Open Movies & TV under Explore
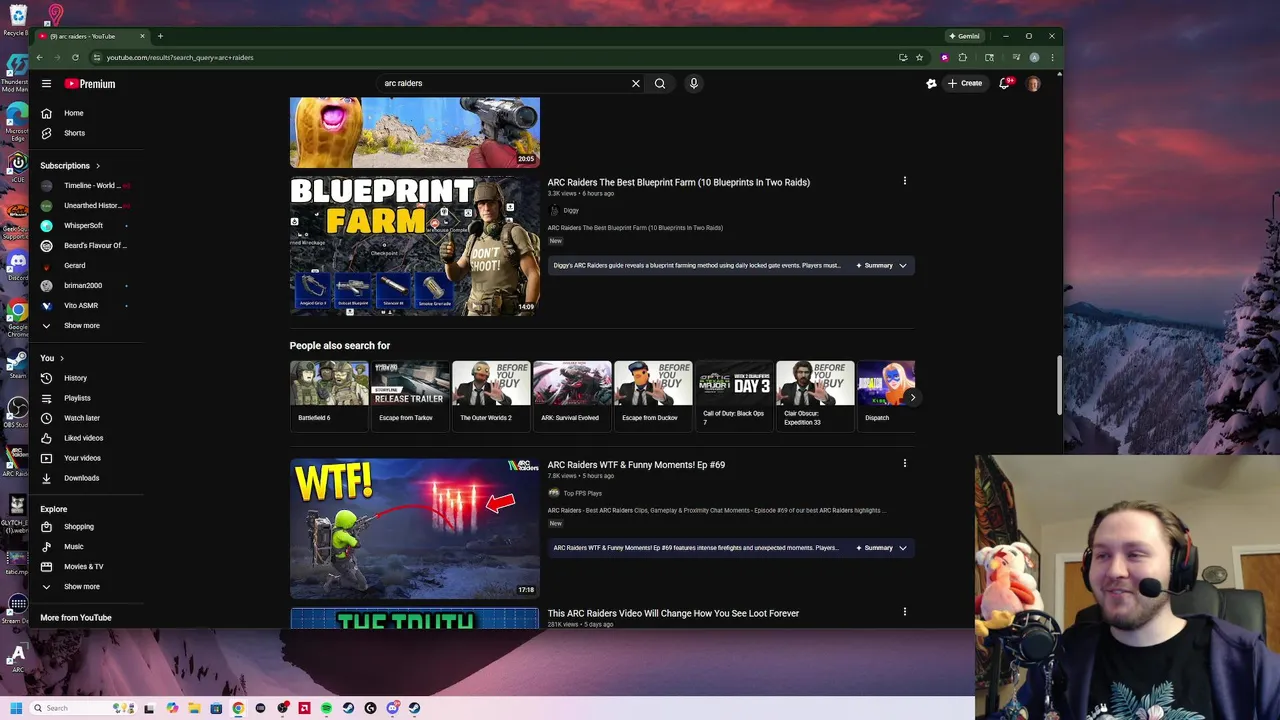 coord(83,567)
